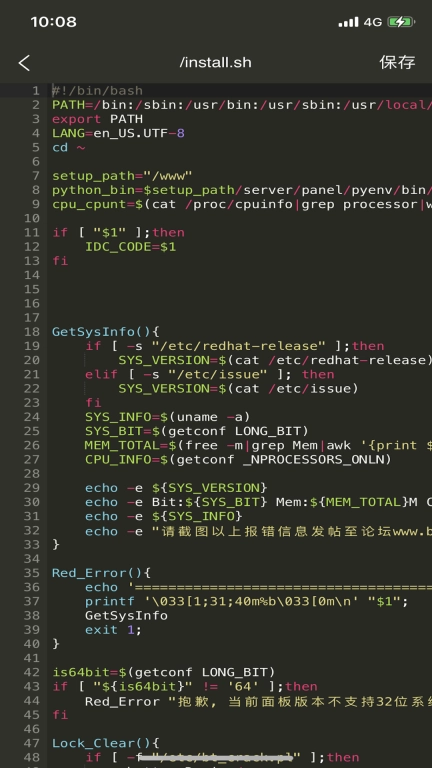Viewport: 432px width, 768px height.
Task: Place cursor on the #!/bin/bash line
Action: pos(97,91)
